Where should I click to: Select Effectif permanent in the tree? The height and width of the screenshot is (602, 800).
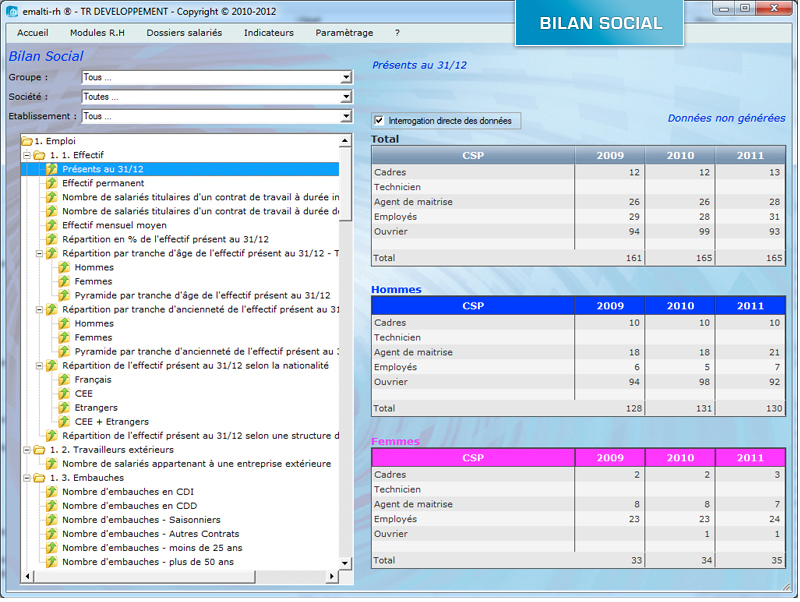[x=103, y=183]
